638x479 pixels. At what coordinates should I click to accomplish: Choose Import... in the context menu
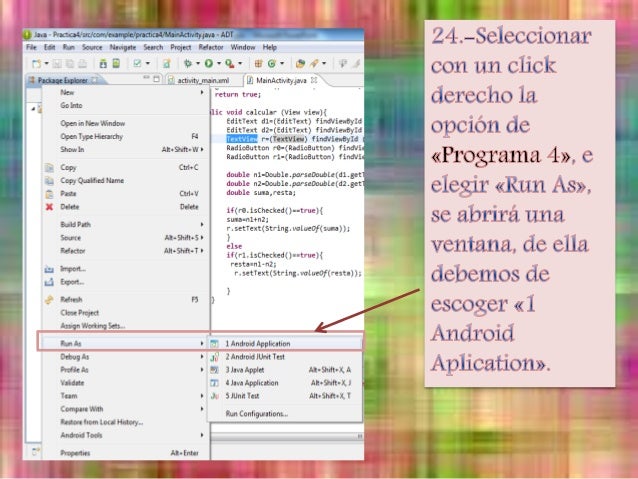(126, 269)
